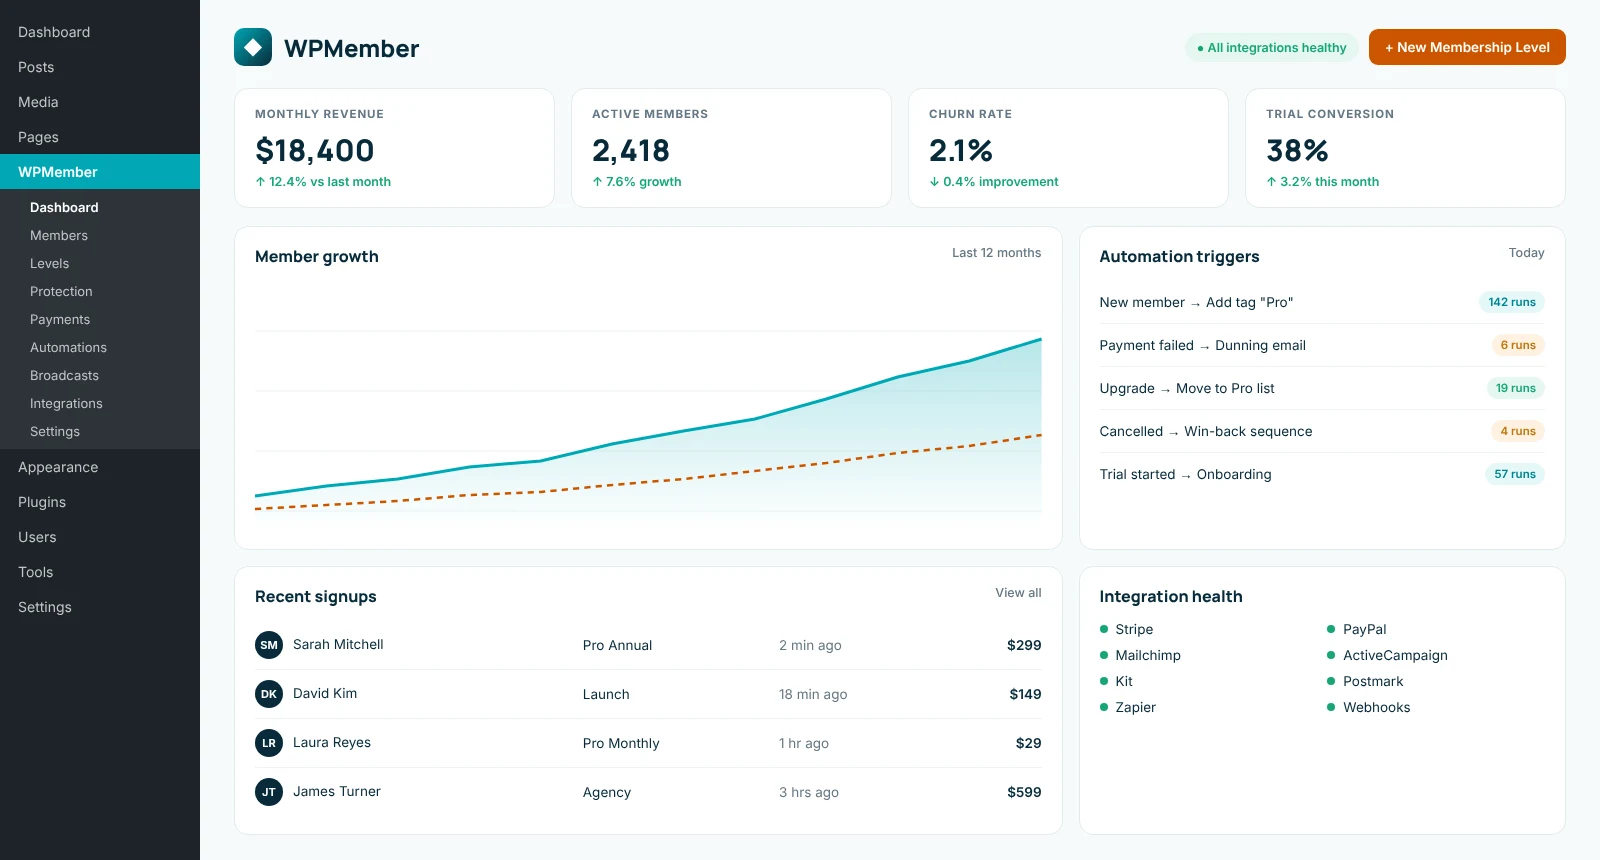Viewport: 1600px width, 860px height.
Task: Create a New Membership Level
Action: pyautogui.click(x=1467, y=47)
